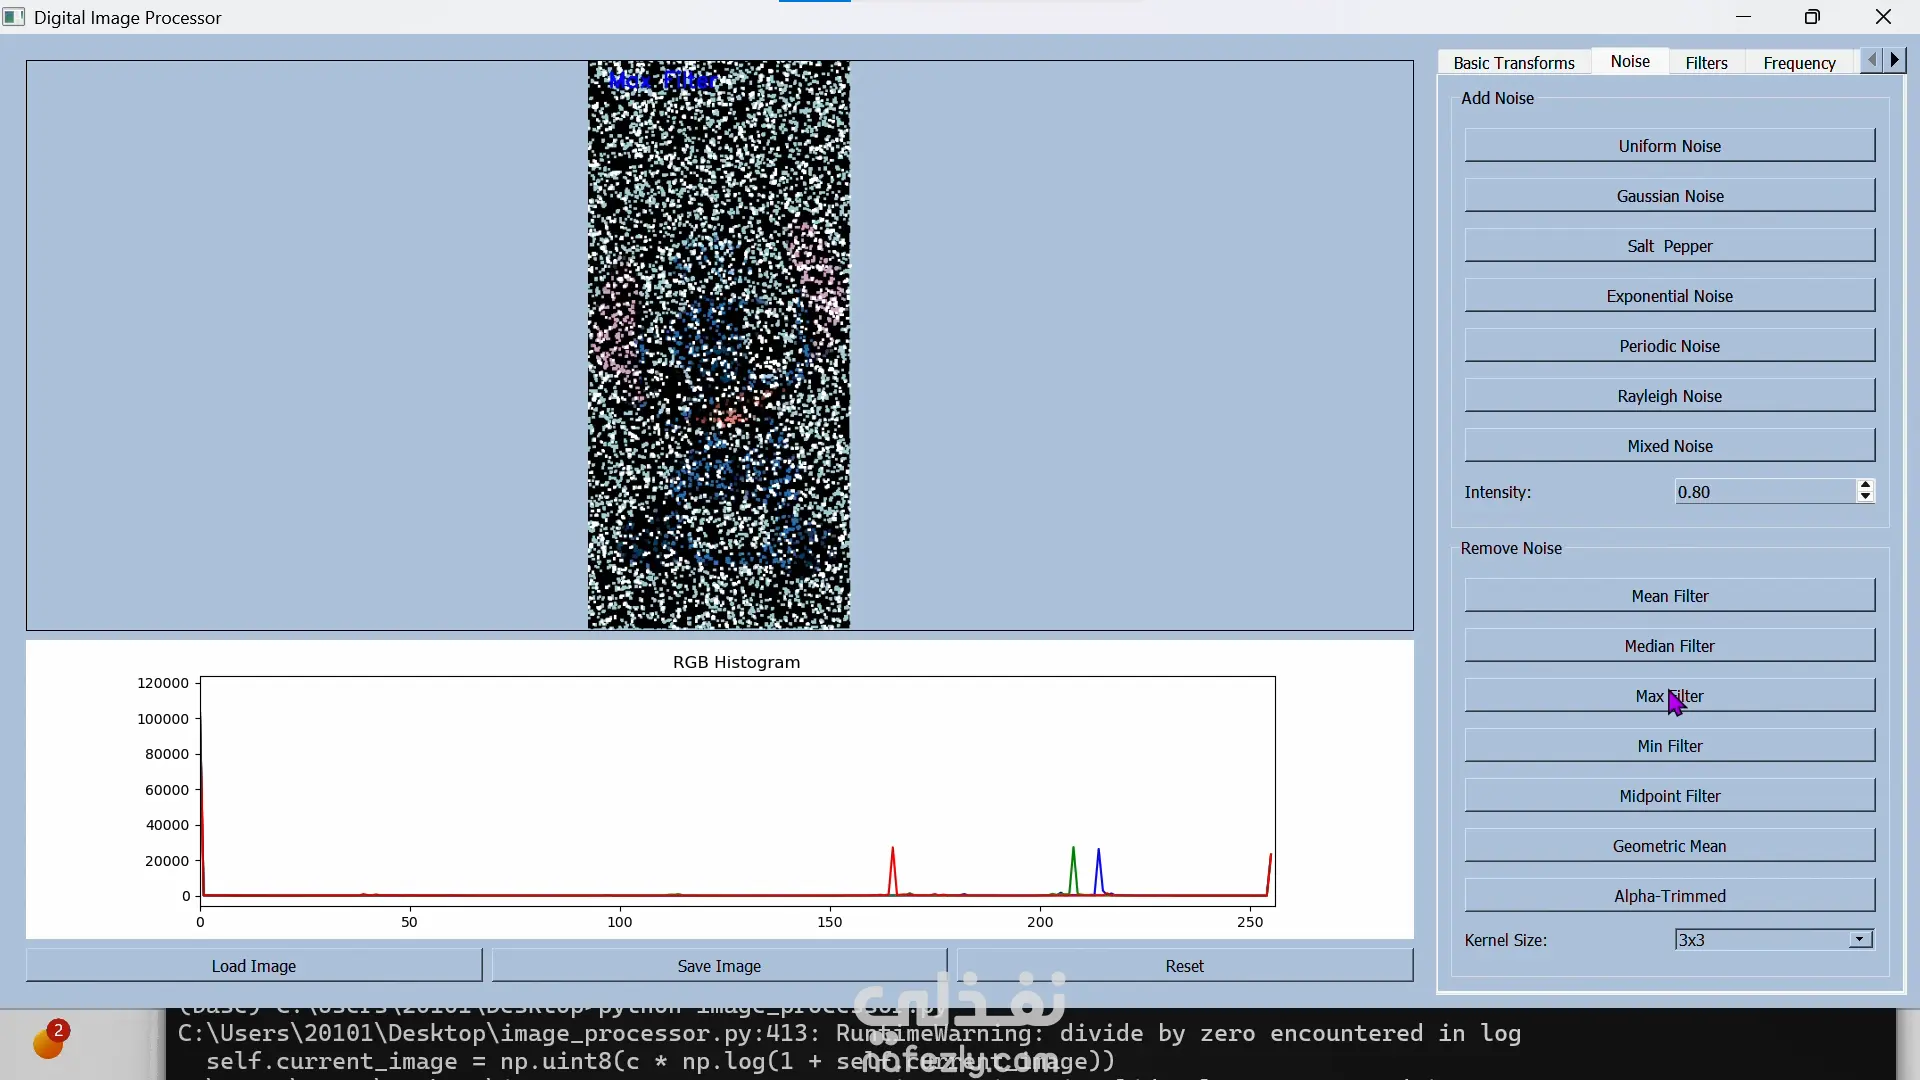Switch to the Frequency tab

[x=1799, y=62]
